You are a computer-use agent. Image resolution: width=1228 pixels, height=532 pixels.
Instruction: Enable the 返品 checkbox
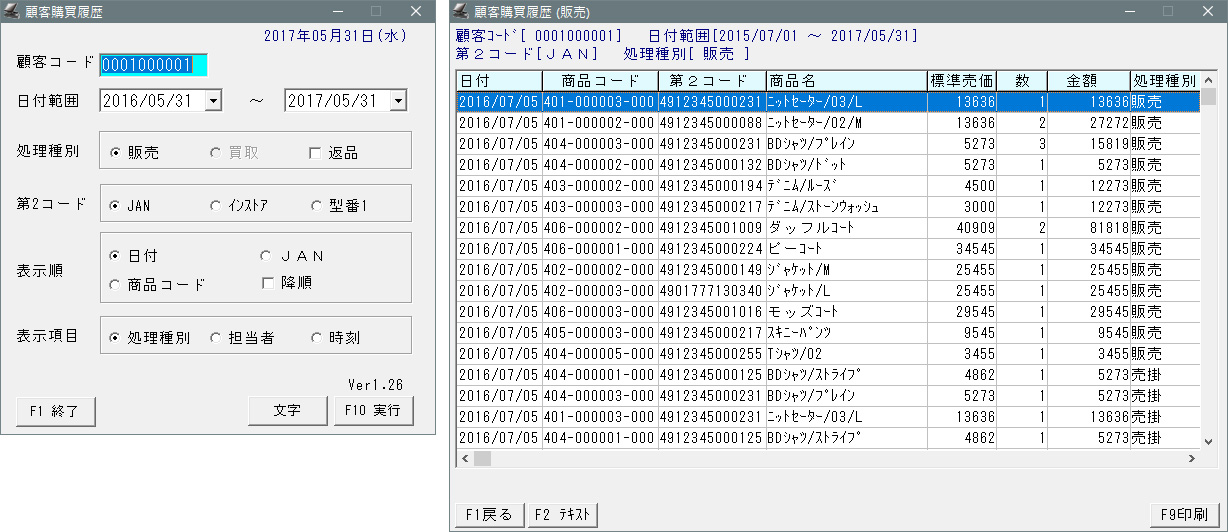[315, 153]
